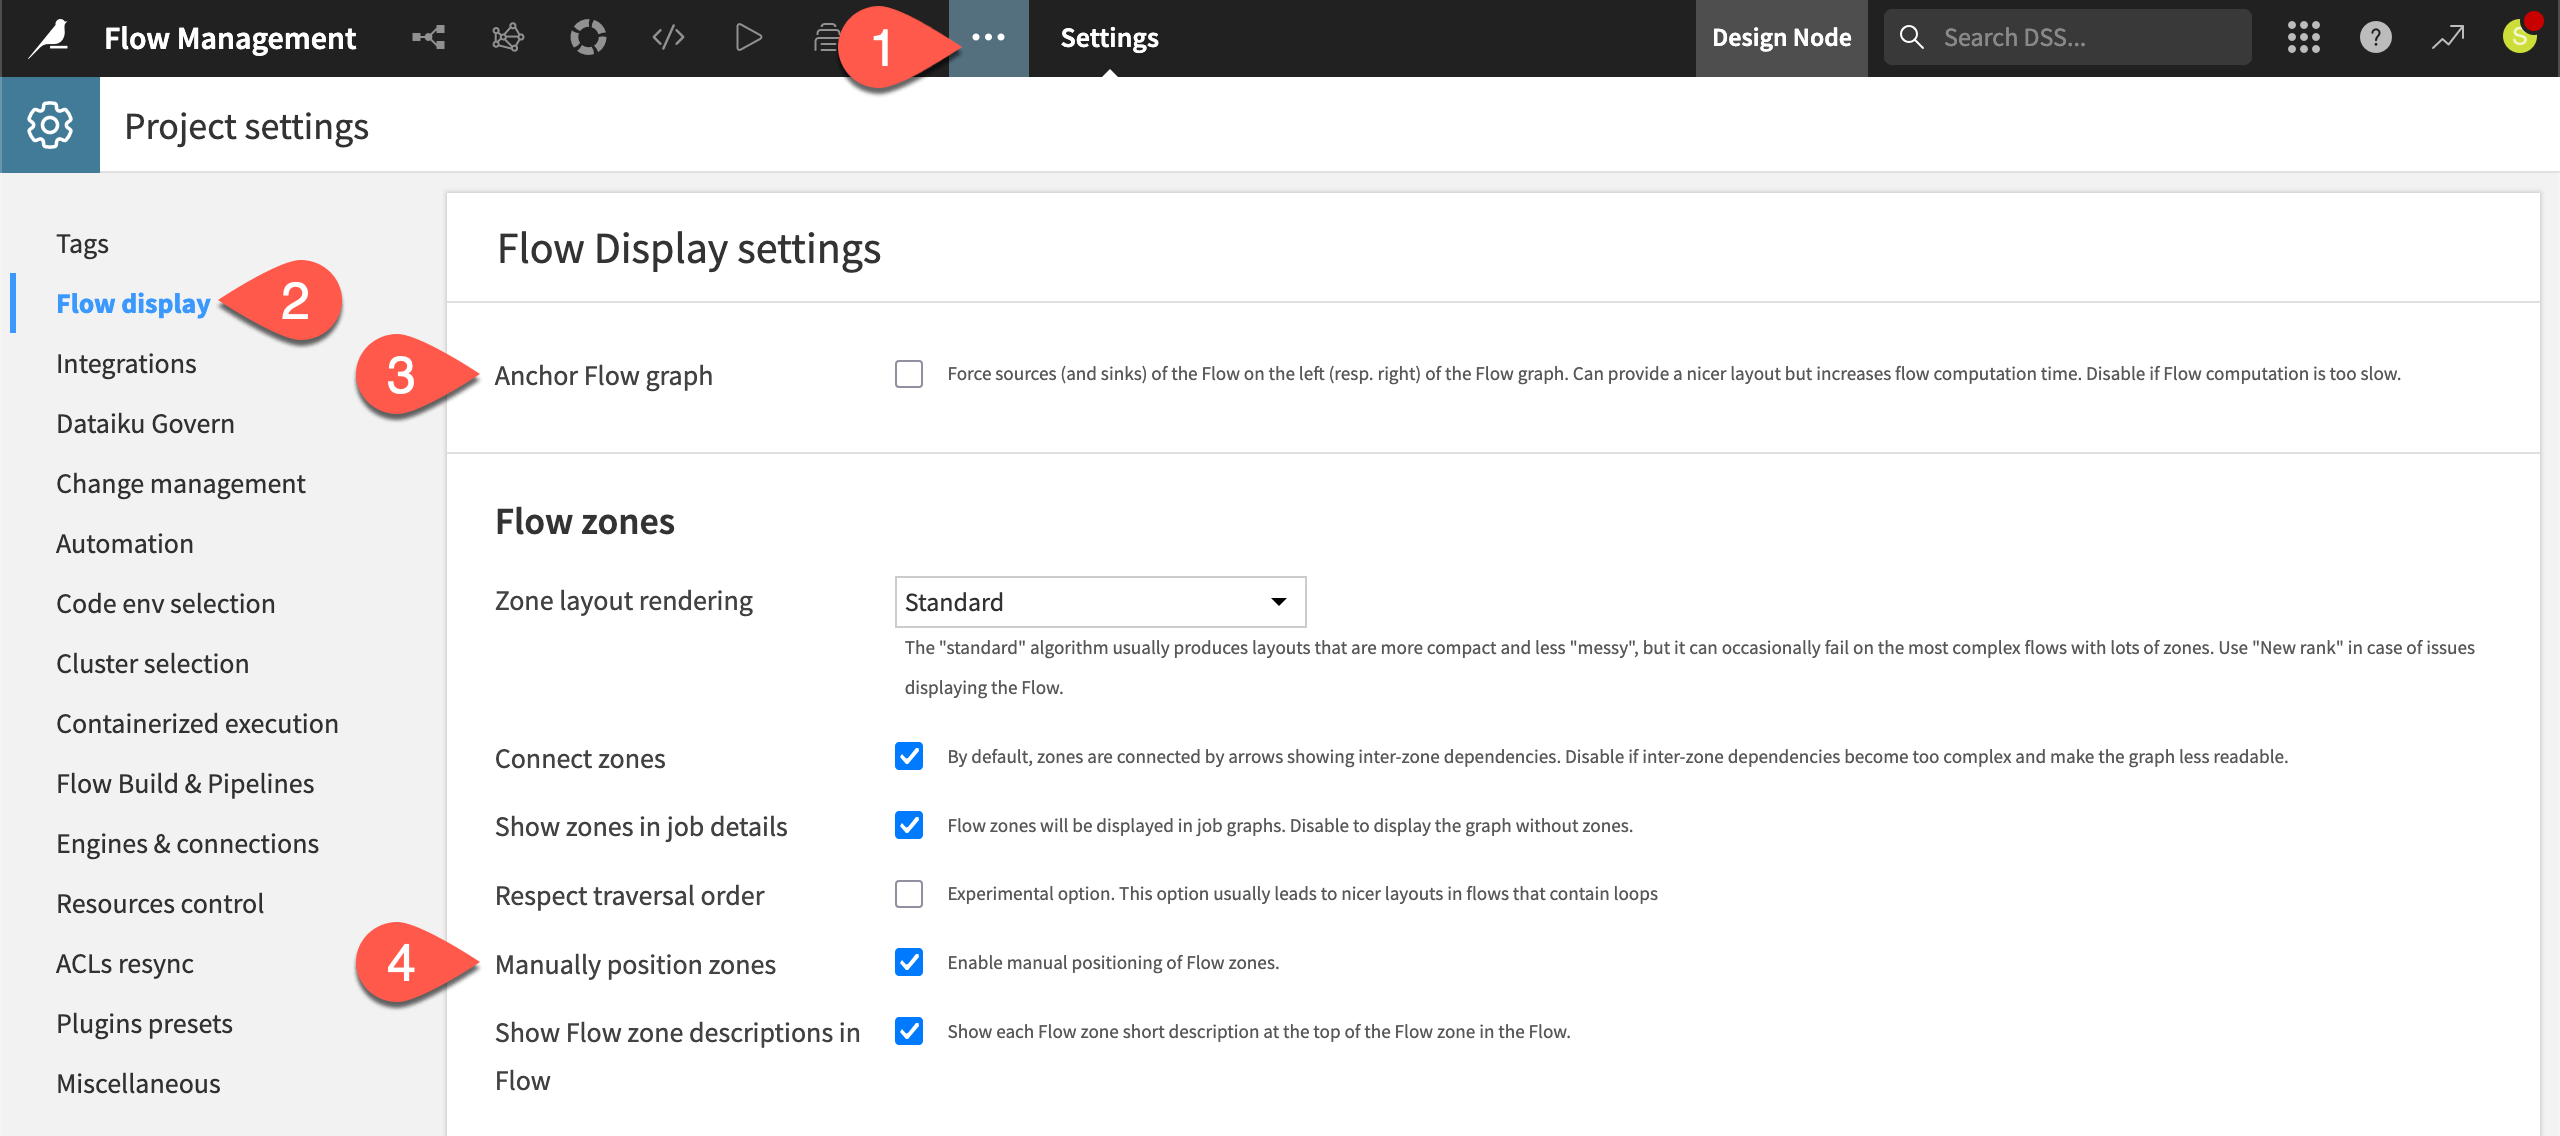This screenshot has width=2560, height=1136.
Task: Click the help question mark icon
Action: click(2375, 38)
